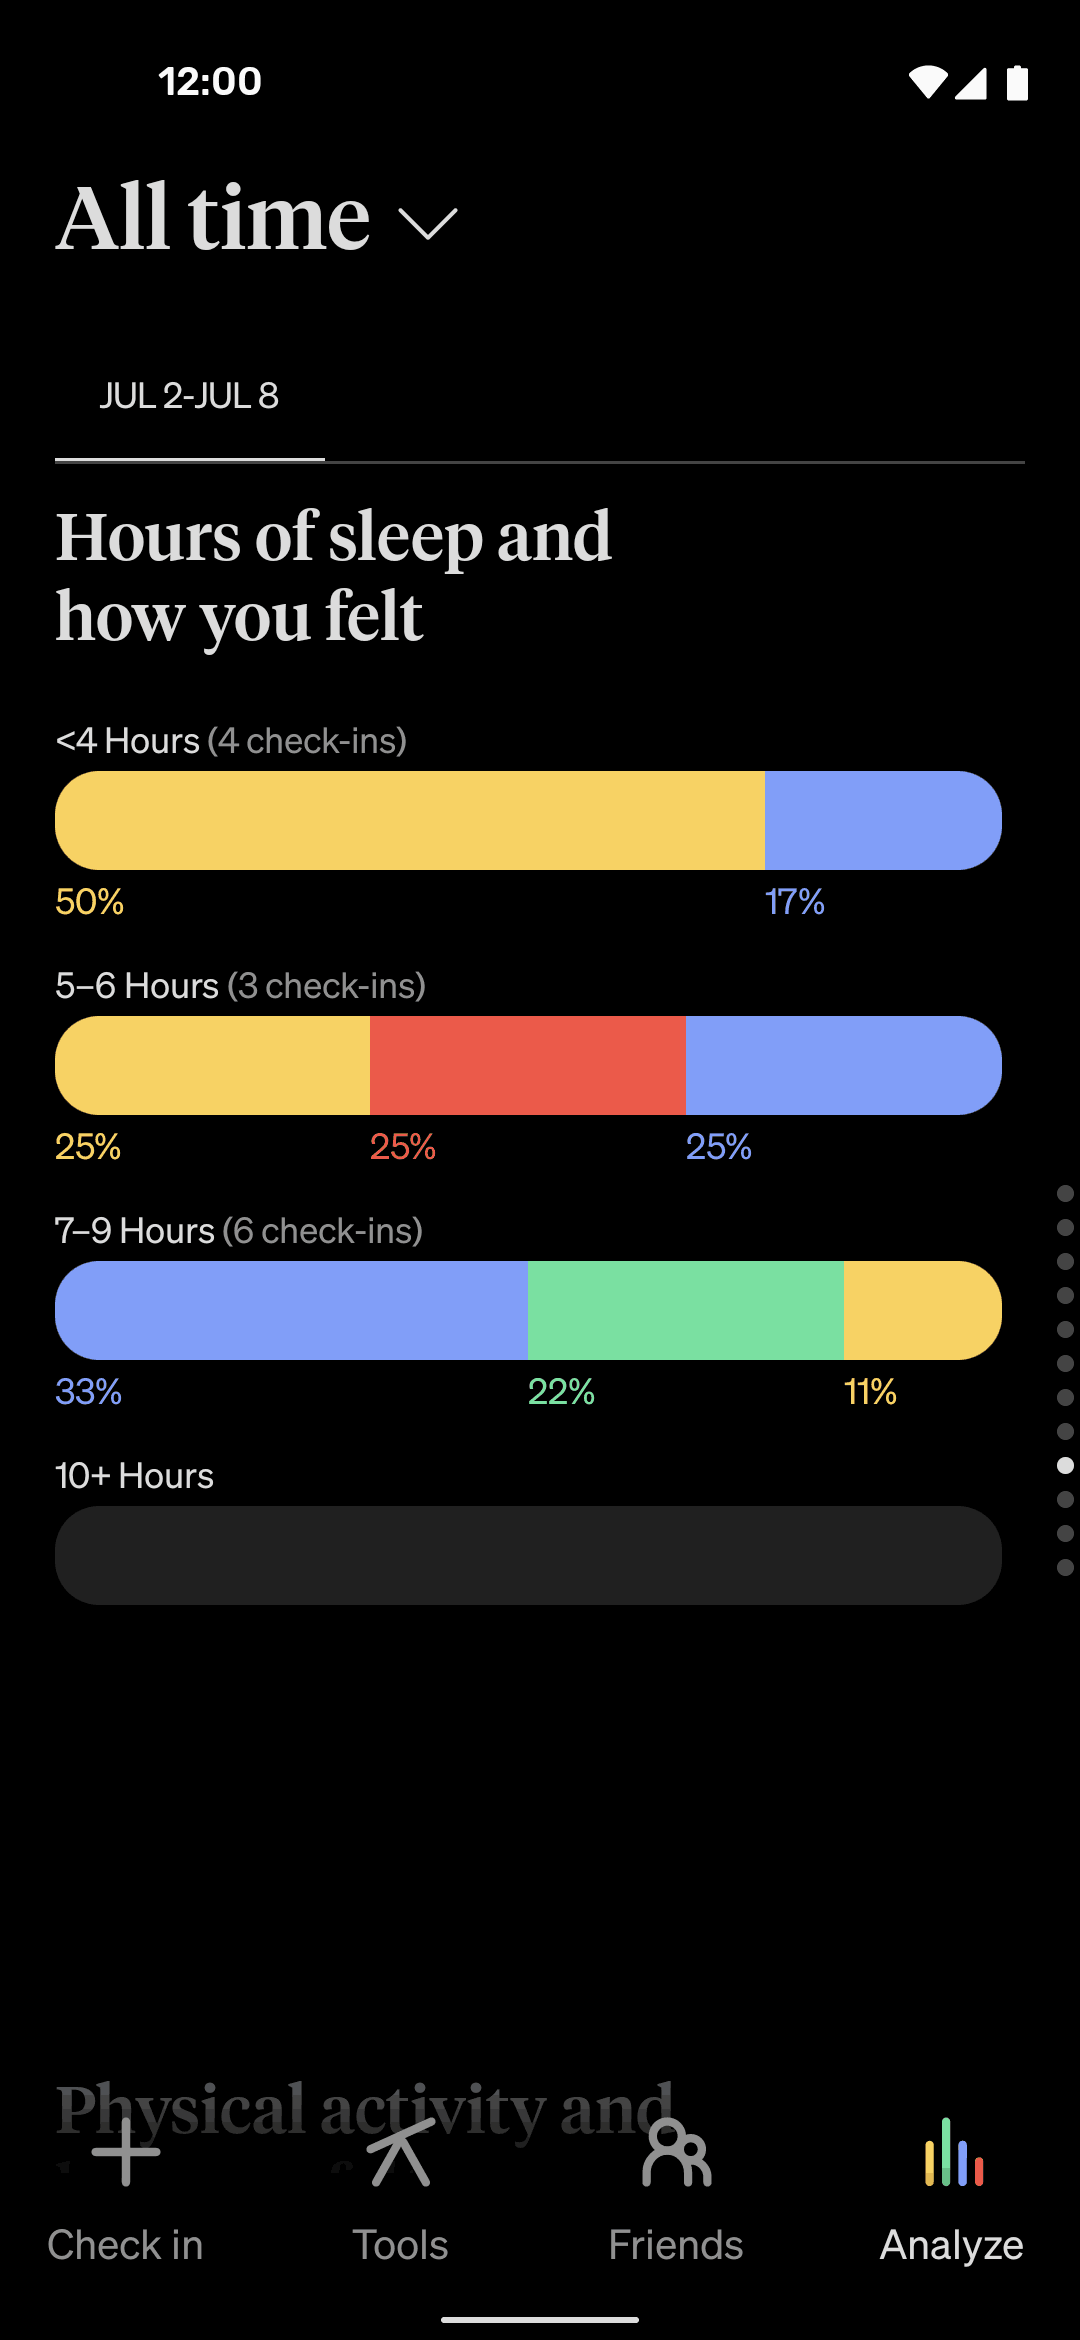Screen dimensions: 1080x2340
Task: Select the Analyze tab label
Action: click(x=950, y=2243)
